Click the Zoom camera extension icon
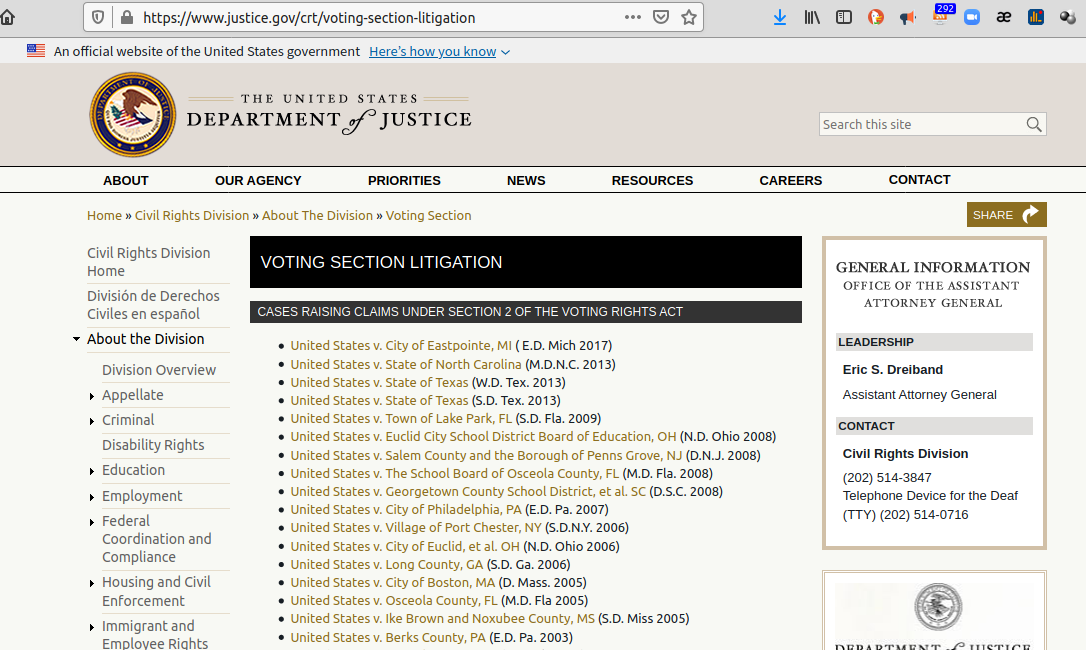The width and height of the screenshot is (1086, 650). (972, 17)
